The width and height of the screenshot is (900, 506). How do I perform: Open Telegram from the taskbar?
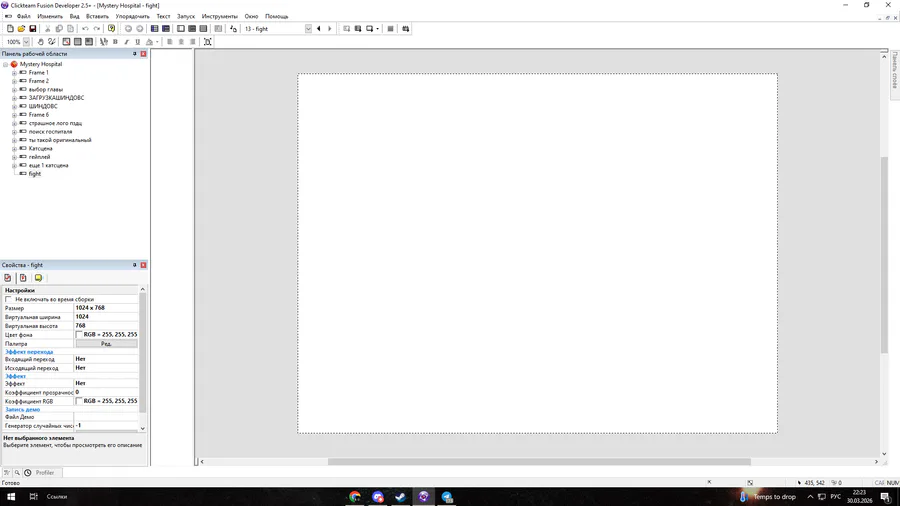(x=447, y=497)
